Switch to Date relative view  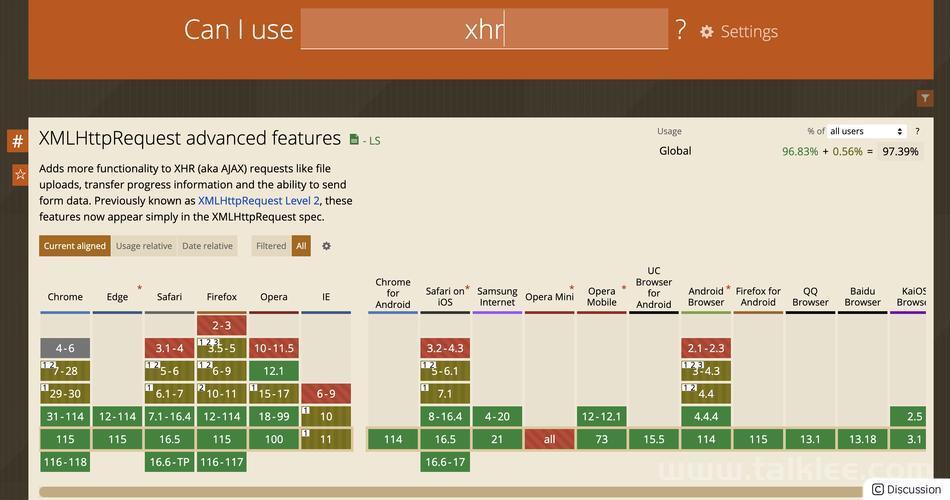coord(207,246)
